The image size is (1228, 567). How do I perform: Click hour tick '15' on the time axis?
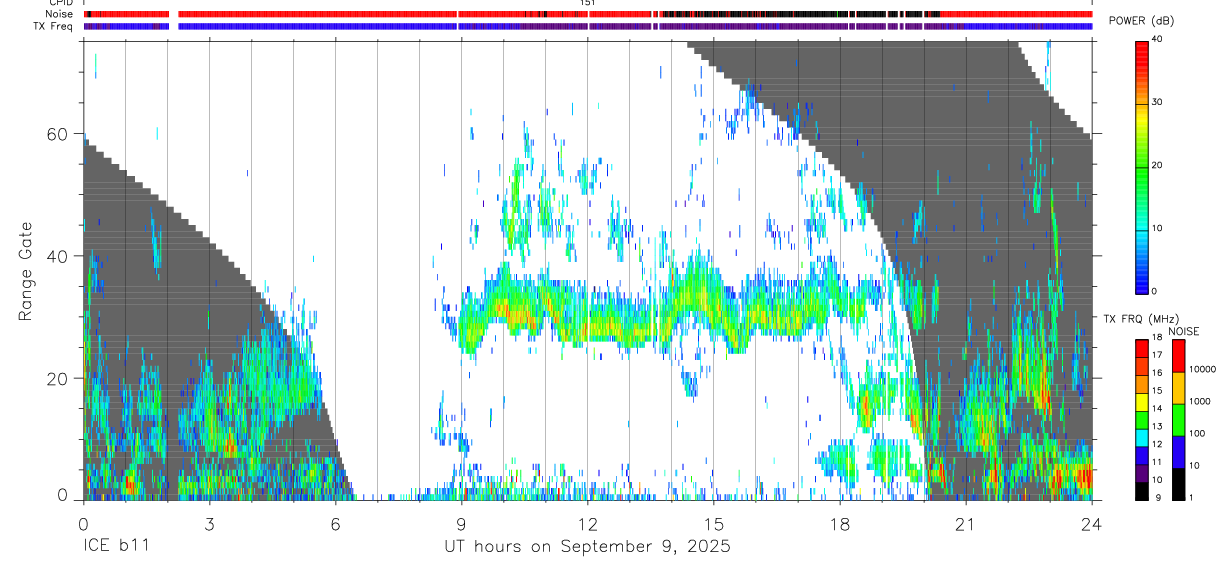[714, 523]
